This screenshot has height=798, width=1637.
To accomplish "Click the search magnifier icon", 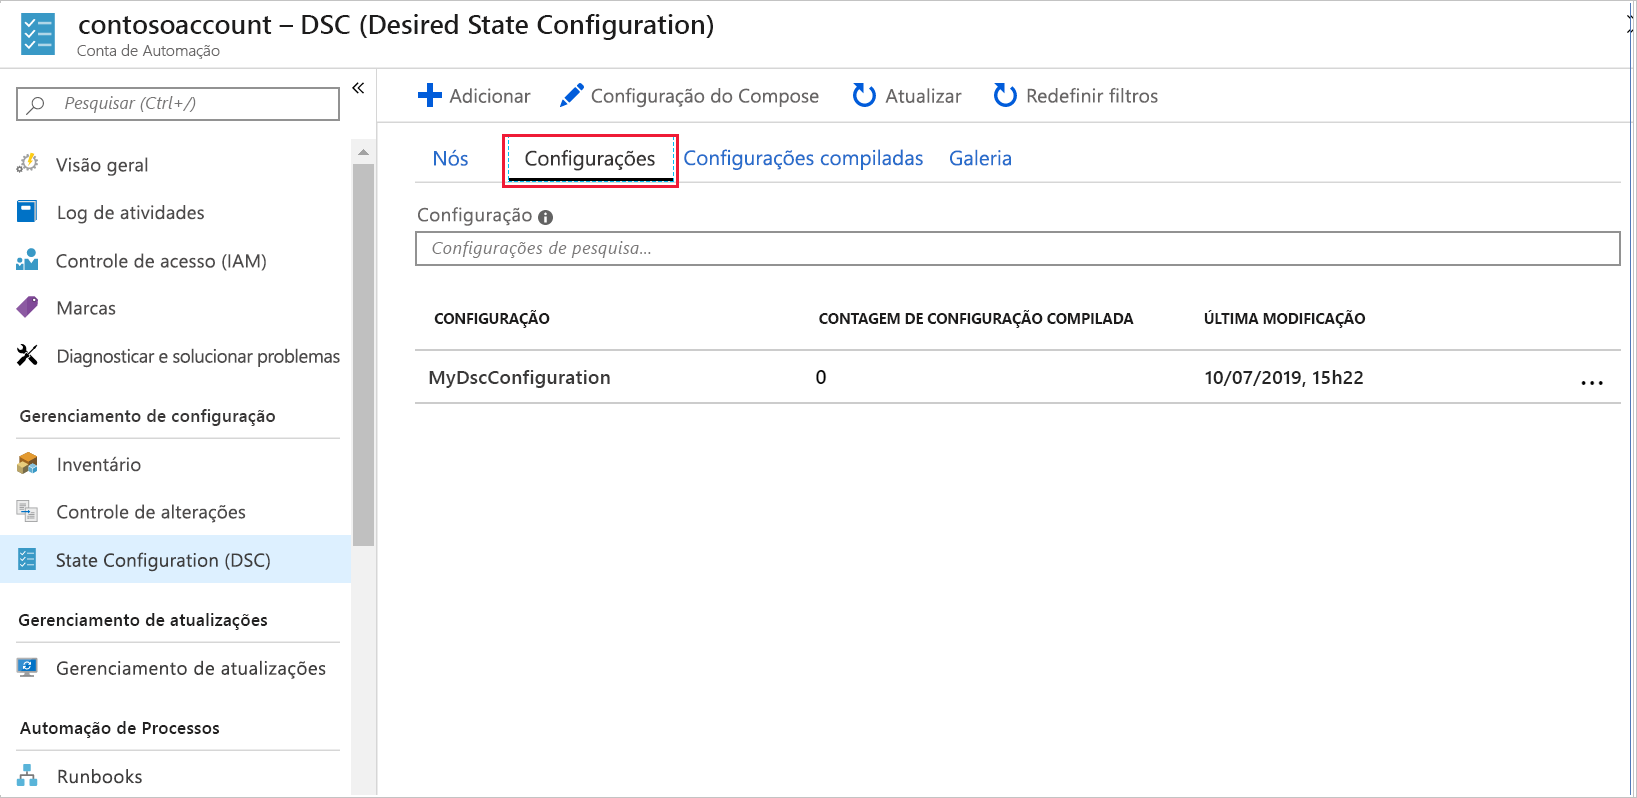I will pyautogui.click(x=36, y=104).
